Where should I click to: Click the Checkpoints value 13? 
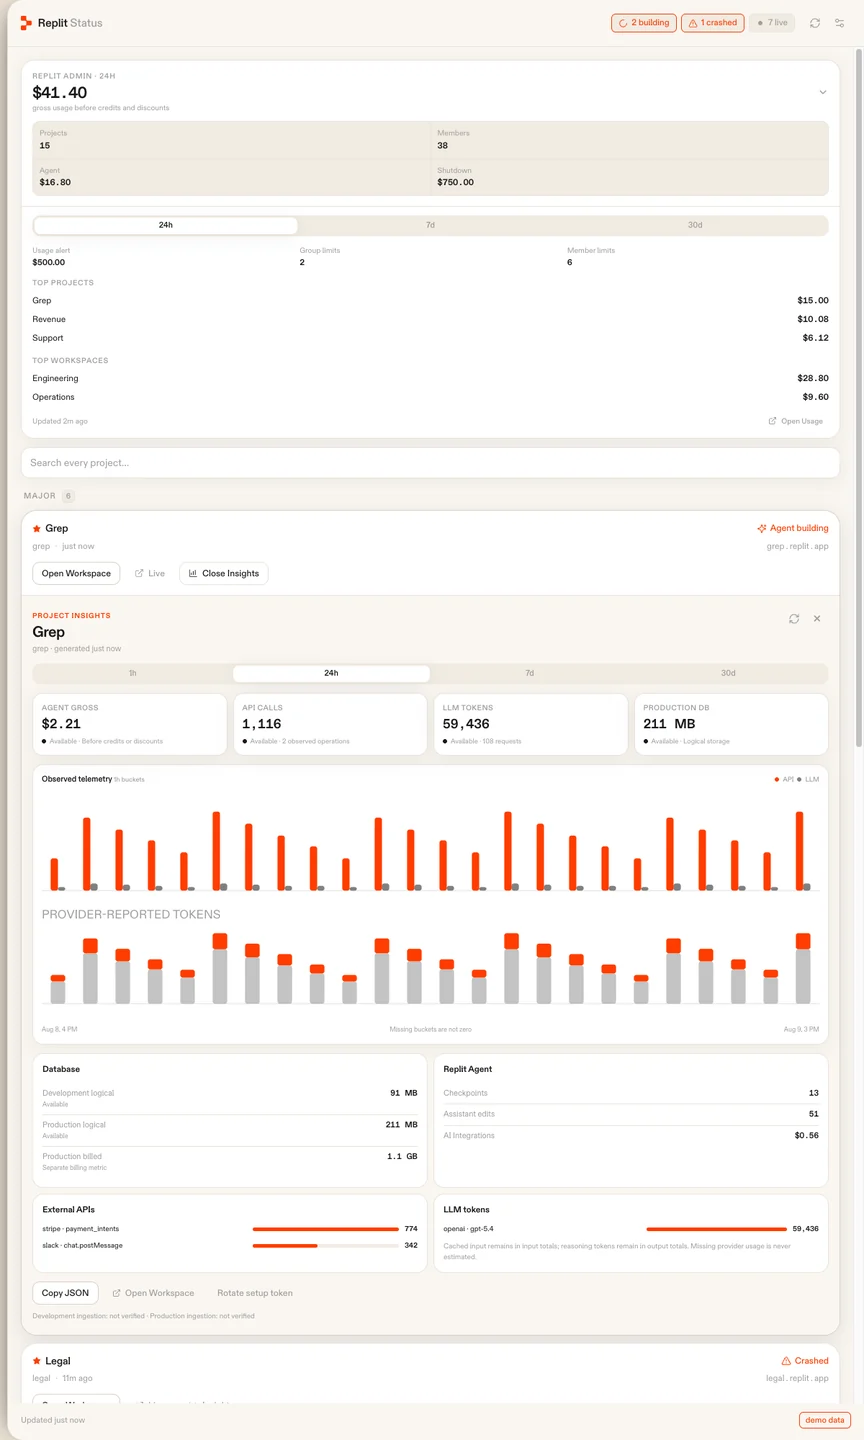pyautogui.click(x=814, y=1093)
